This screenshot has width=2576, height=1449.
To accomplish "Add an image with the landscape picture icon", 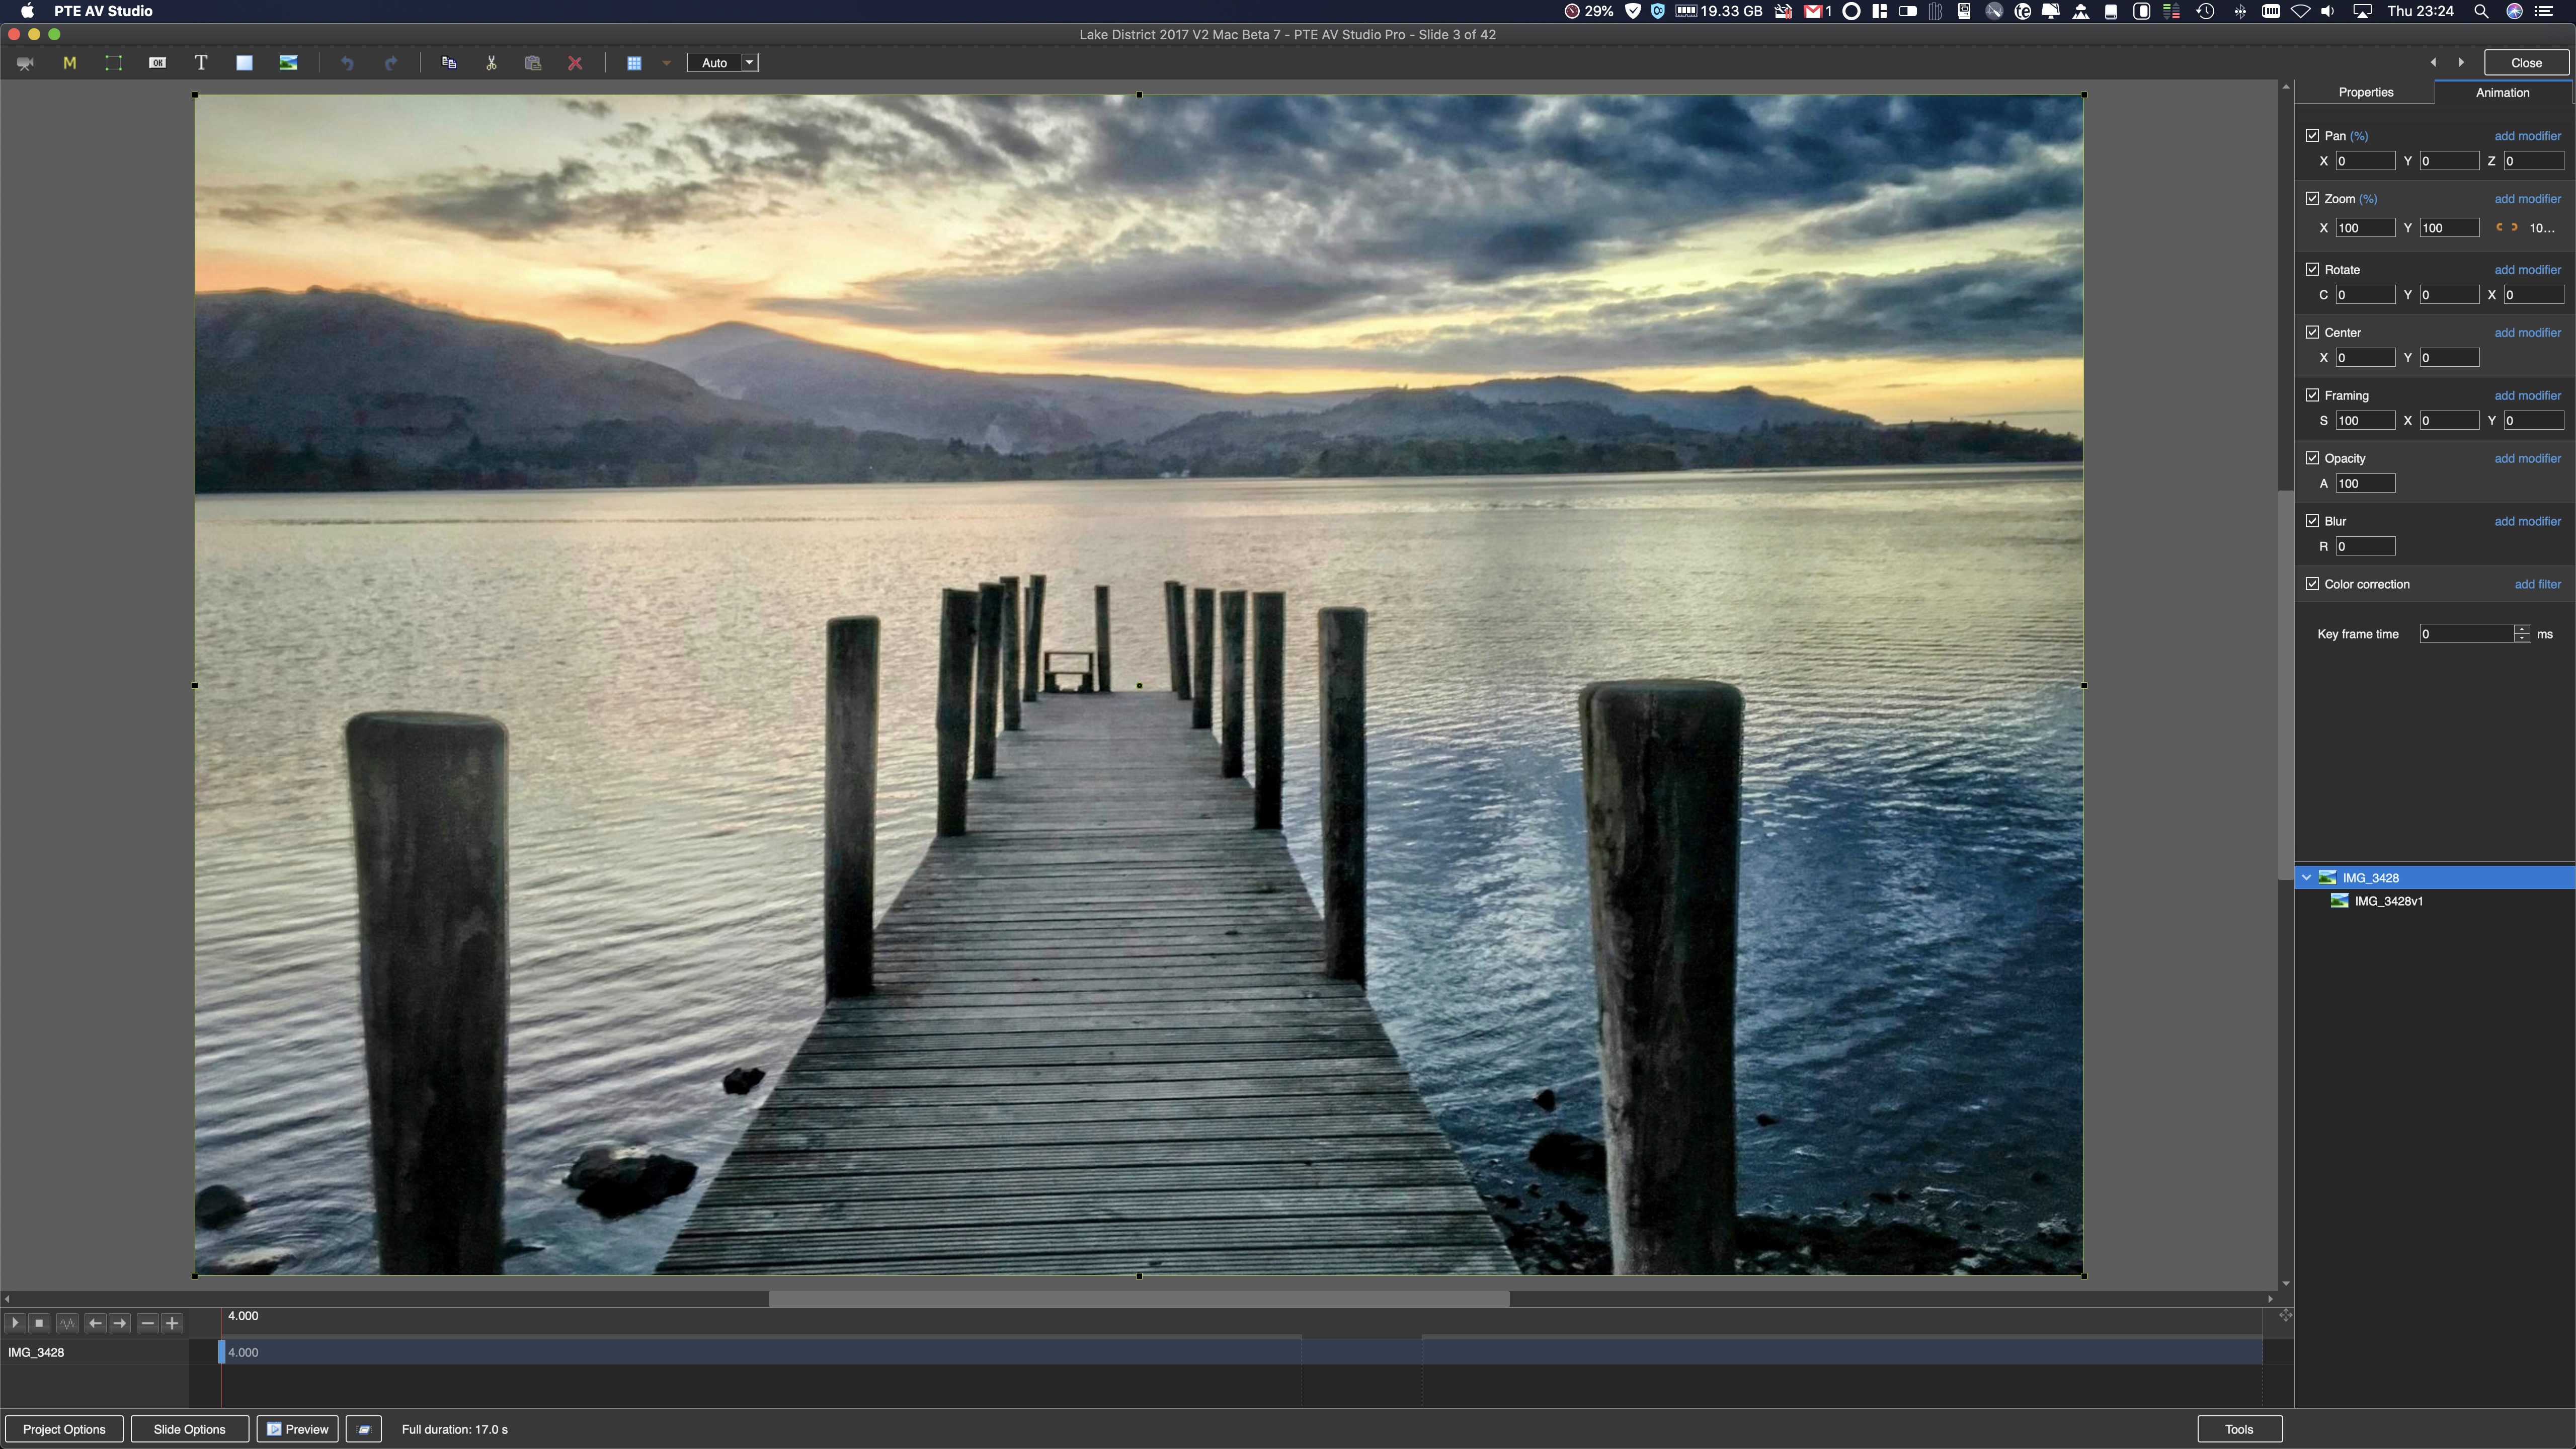I will point(288,63).
